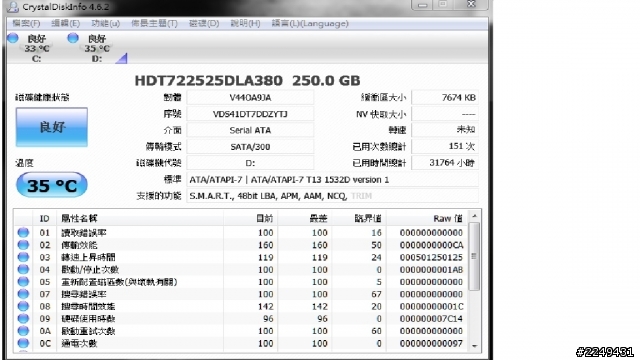The height and width of the screenshot is (360, 640).
Task: Click threshold value 67 in row 07
Action: [x=376, y=294]
